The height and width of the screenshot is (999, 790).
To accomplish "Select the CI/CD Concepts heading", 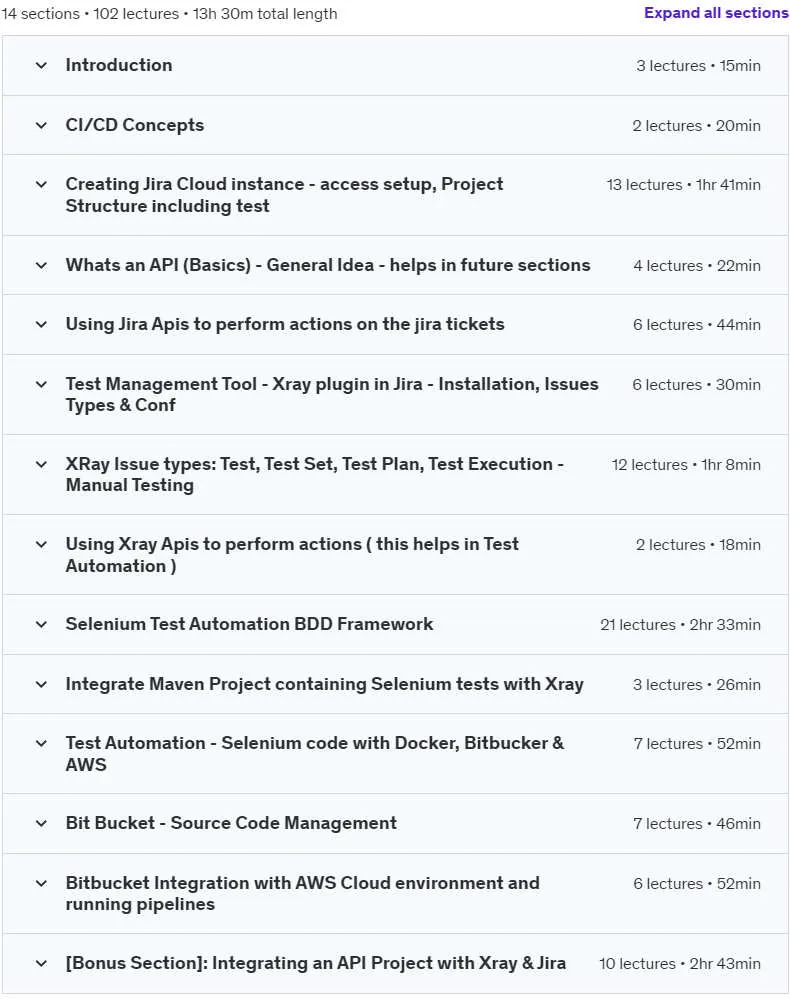I will (x=134, y=125).
